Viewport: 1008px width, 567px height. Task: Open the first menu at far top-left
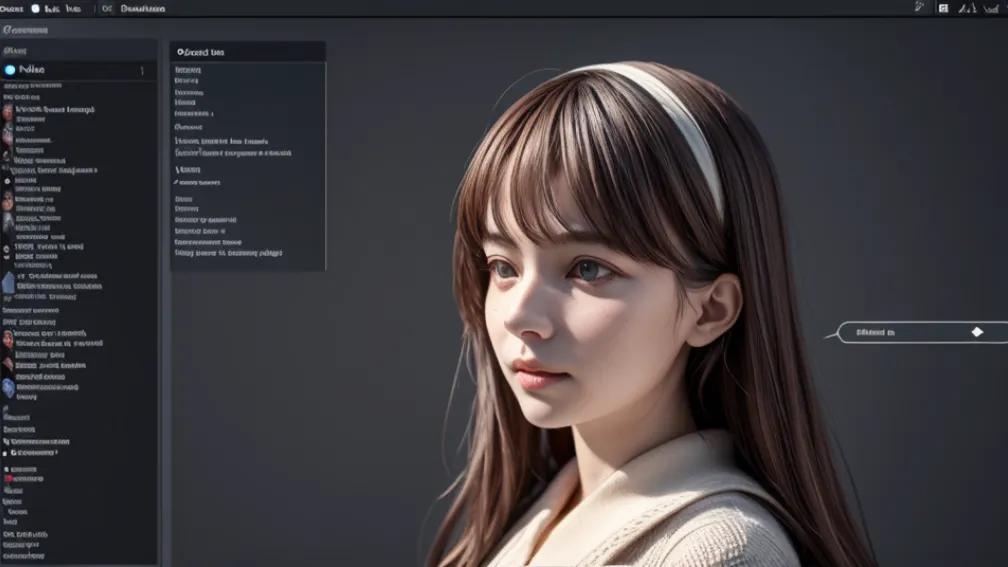click(x=12, y=8)
